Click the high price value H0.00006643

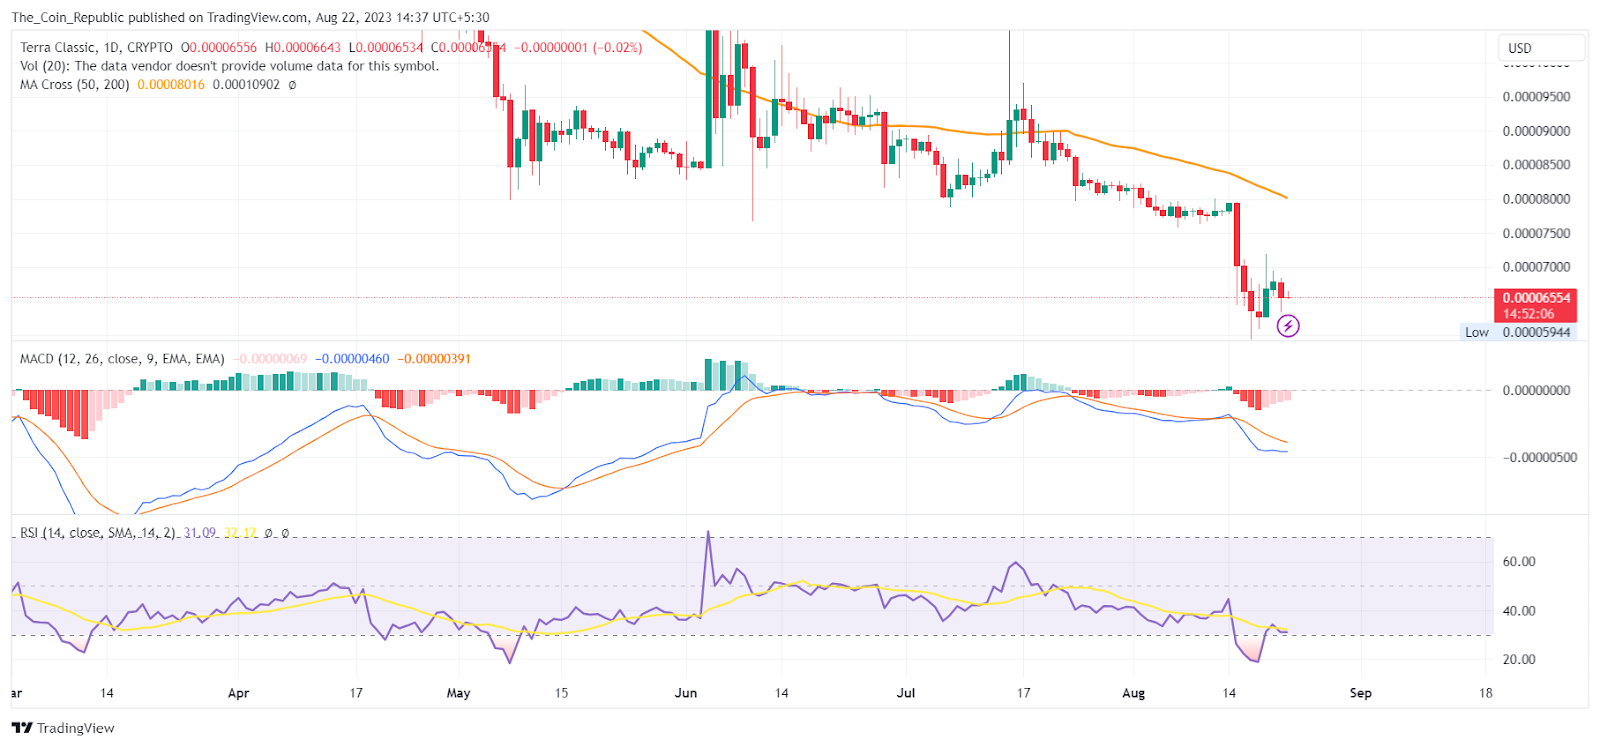[303, 47]
